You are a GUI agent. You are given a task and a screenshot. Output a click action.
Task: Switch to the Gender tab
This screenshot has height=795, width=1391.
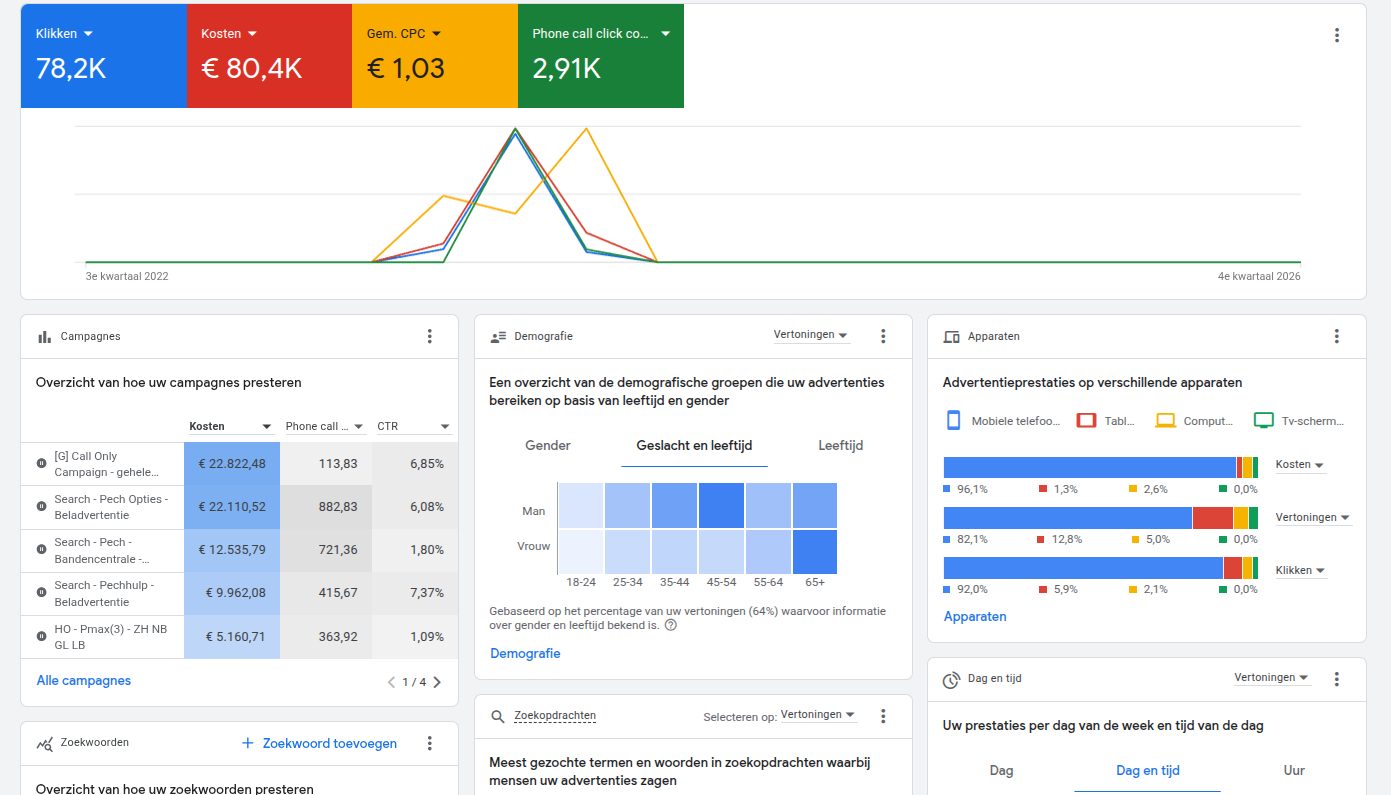(548, 446)
